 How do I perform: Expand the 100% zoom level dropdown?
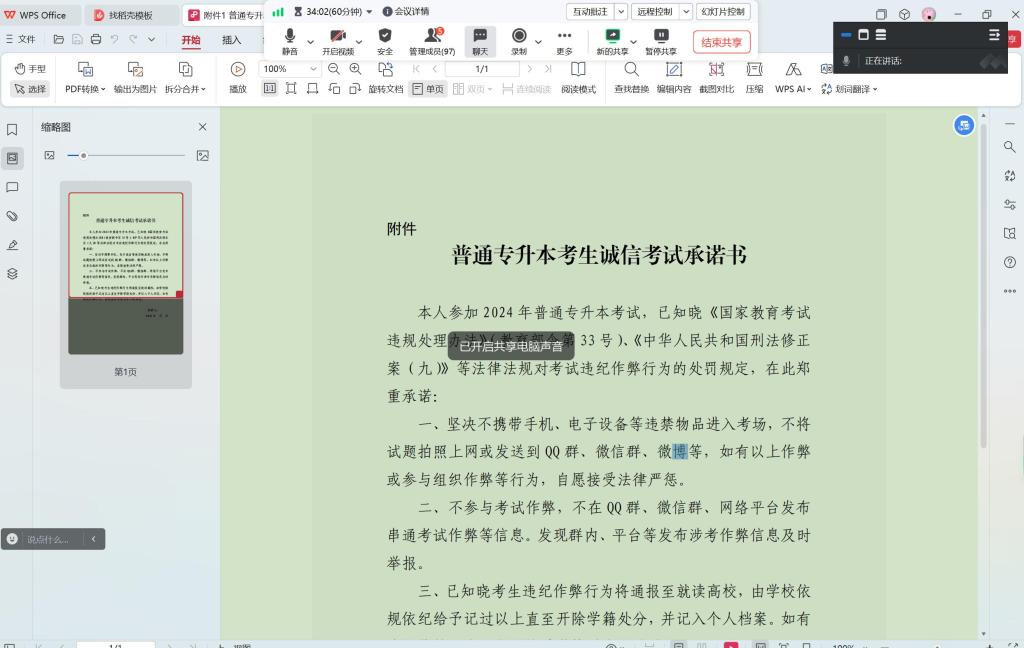click(x=313, y=69)
